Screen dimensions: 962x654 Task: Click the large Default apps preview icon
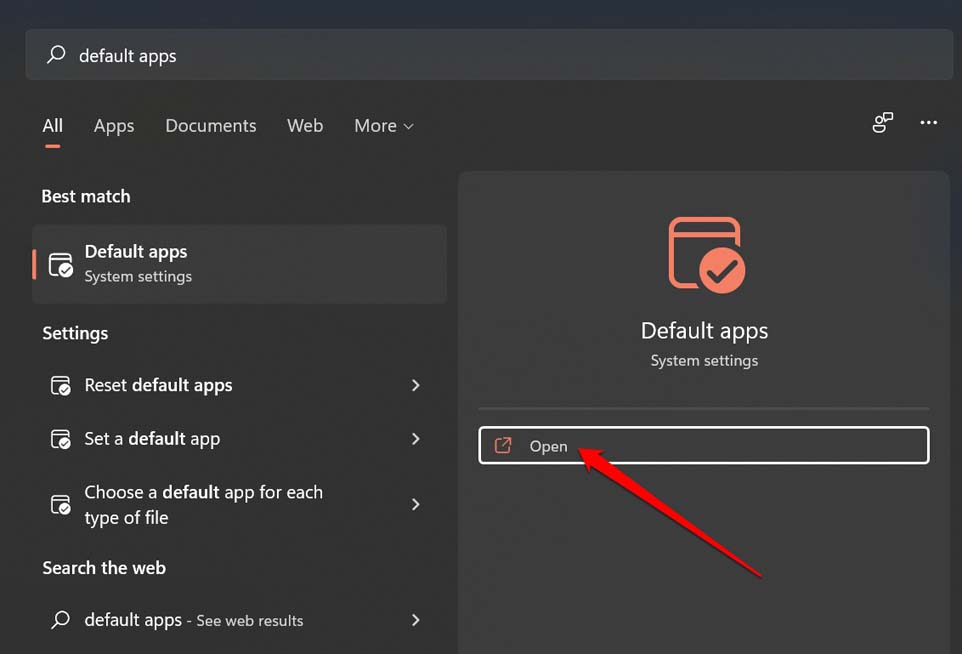(x=706, y=255)
